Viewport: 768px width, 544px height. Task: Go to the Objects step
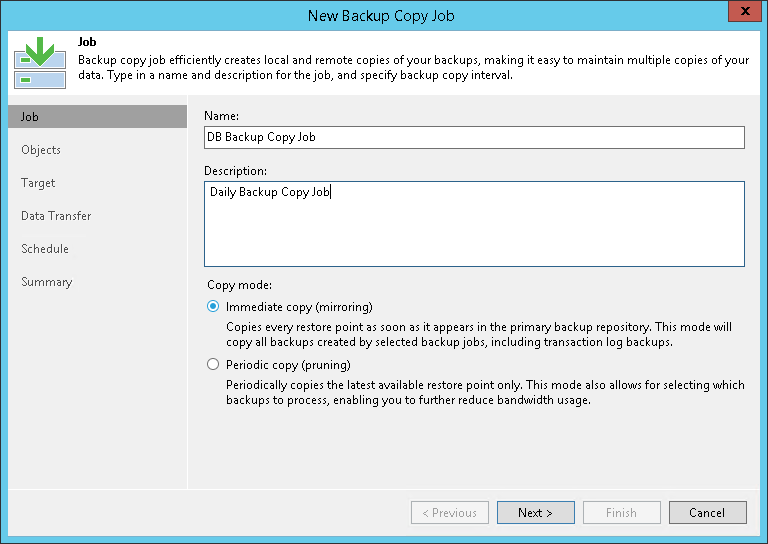point(41,150)
